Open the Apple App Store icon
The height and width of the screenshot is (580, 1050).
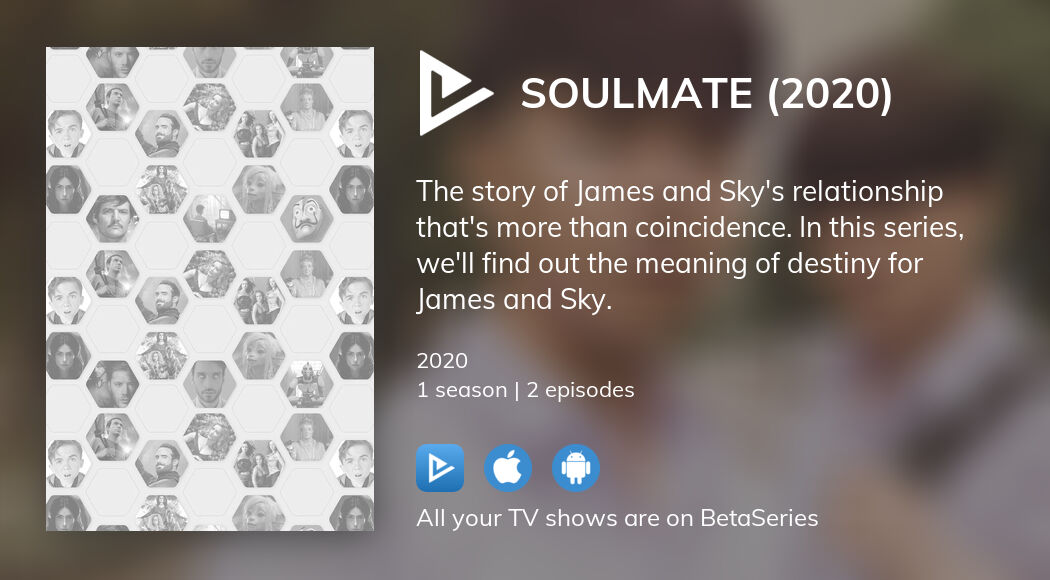coord(508,468)
